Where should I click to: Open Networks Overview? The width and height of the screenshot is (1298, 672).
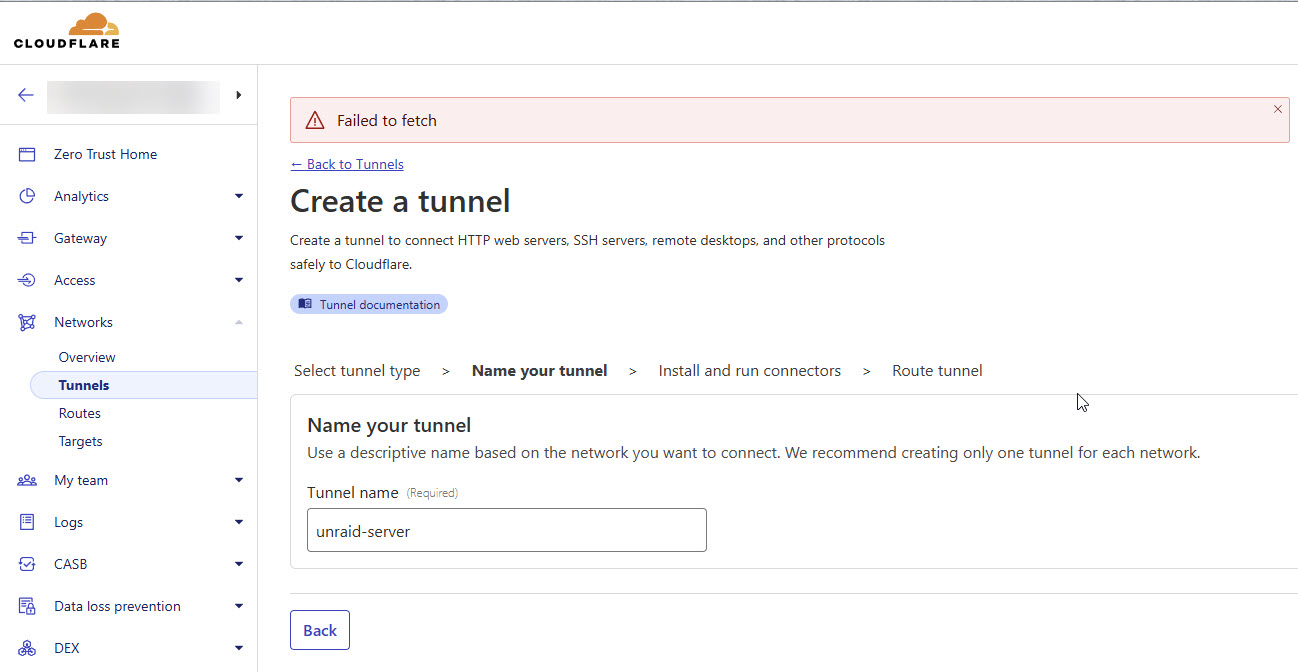click(x=87, y=357)
